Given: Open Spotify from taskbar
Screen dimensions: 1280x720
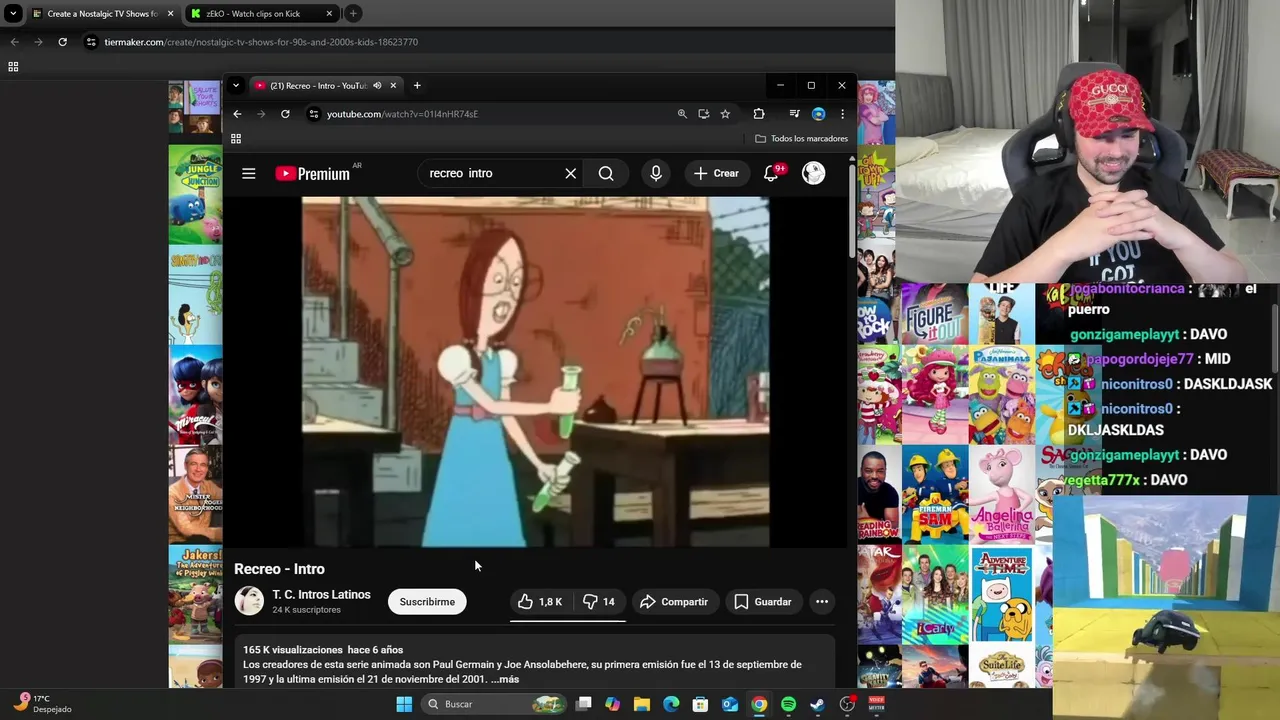Looking at the screenshot, I should (x=788, y=704).
